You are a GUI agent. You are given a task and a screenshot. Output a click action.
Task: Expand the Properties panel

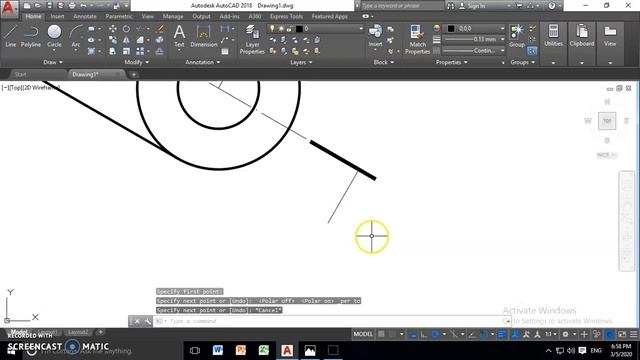451,62
